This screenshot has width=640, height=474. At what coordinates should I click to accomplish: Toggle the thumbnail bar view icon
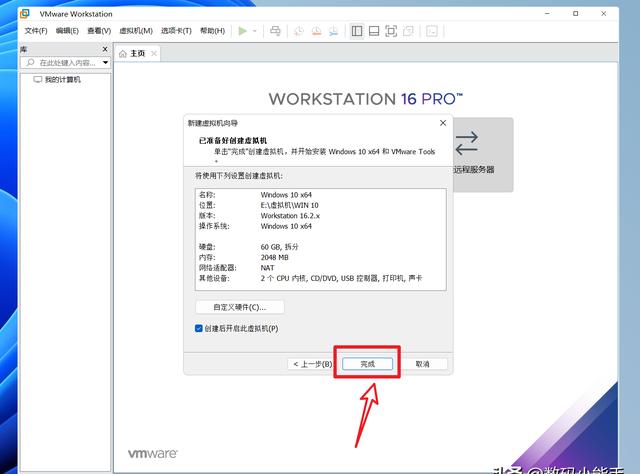coord(374,31)
